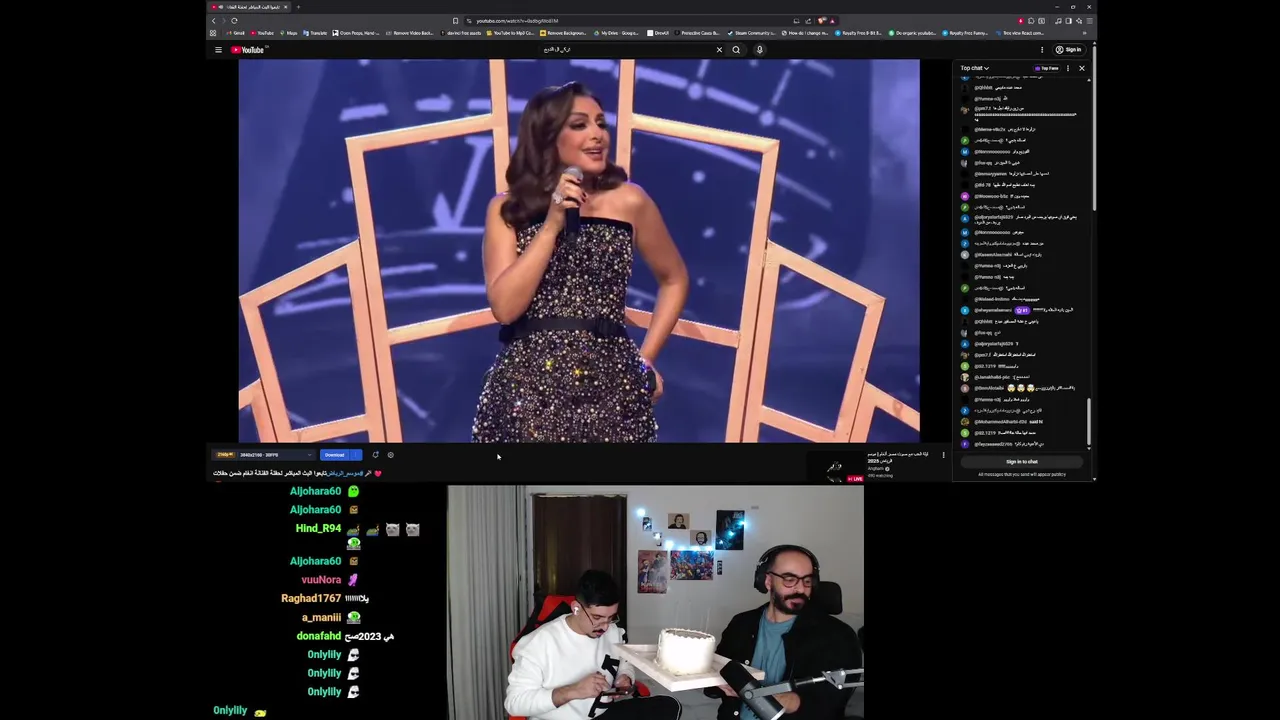Click the YouTube logo

(x=248, y=50)
